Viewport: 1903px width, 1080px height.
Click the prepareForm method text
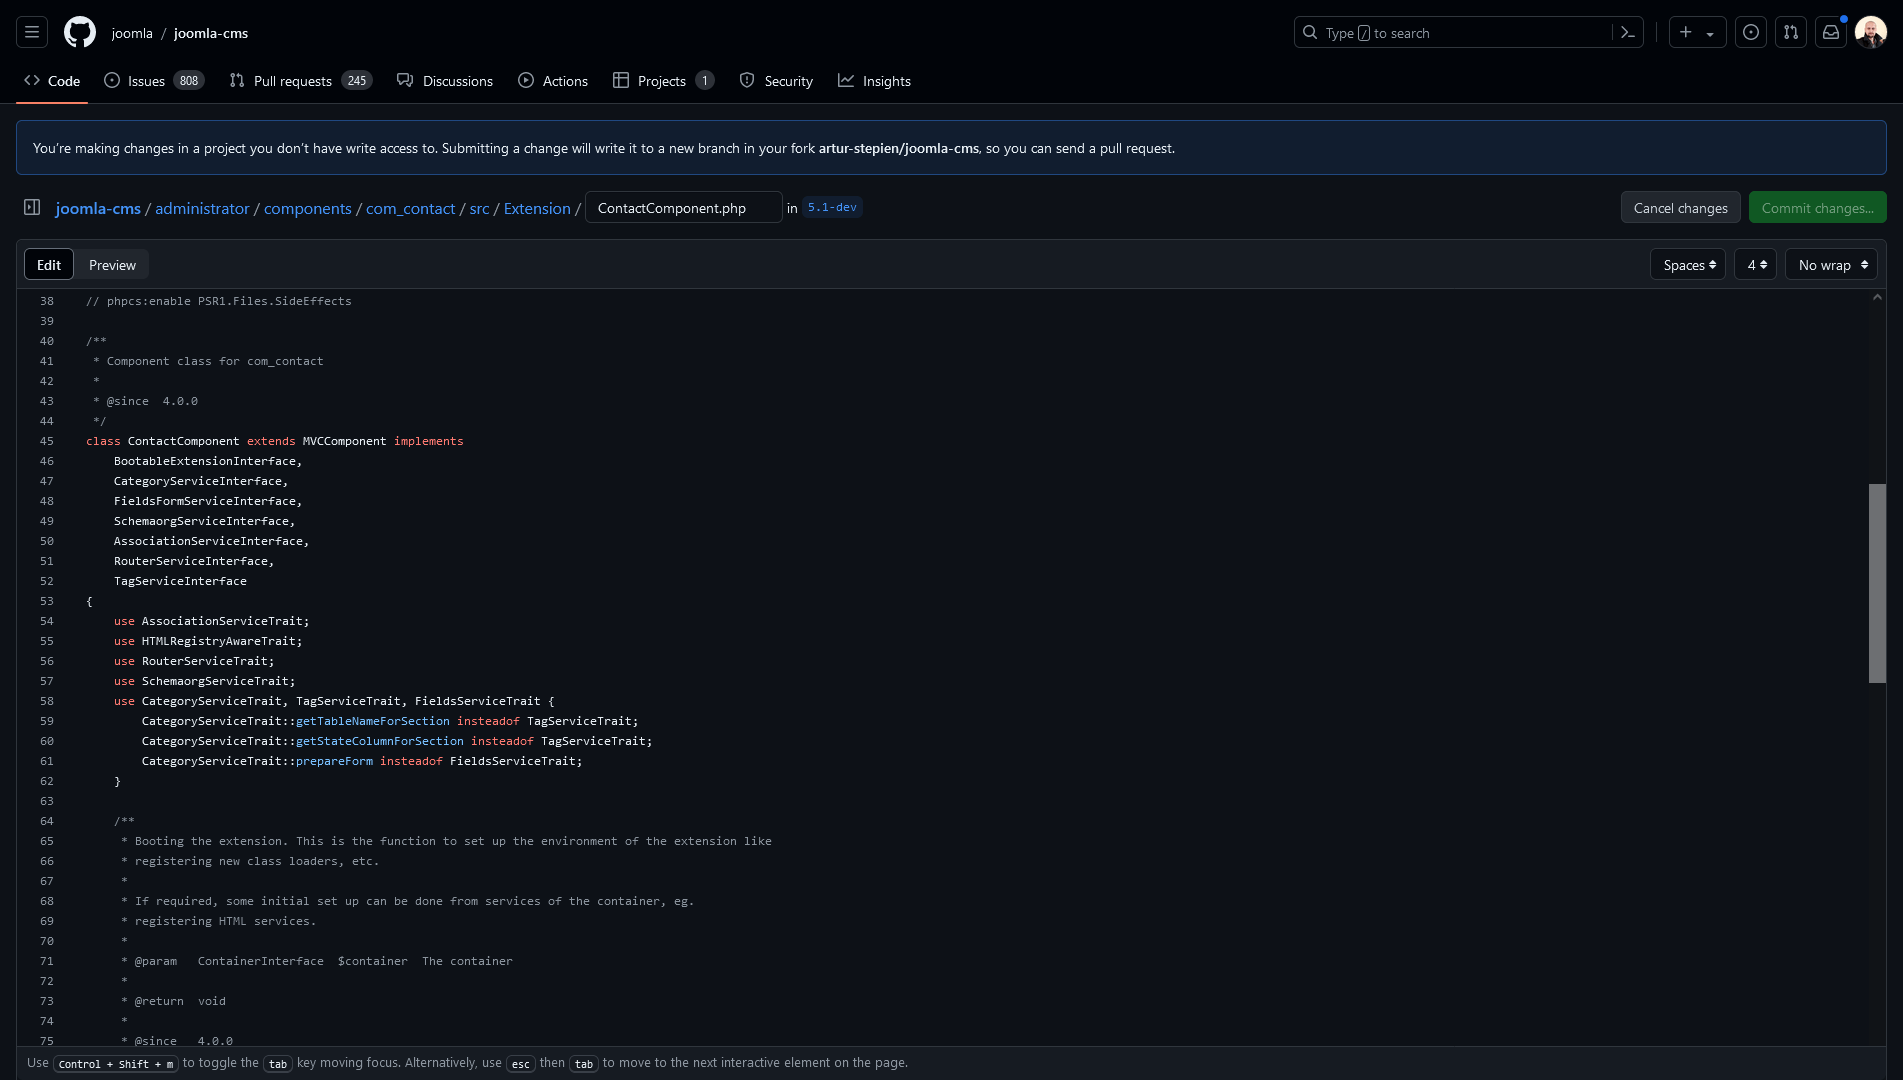(334, 761)
